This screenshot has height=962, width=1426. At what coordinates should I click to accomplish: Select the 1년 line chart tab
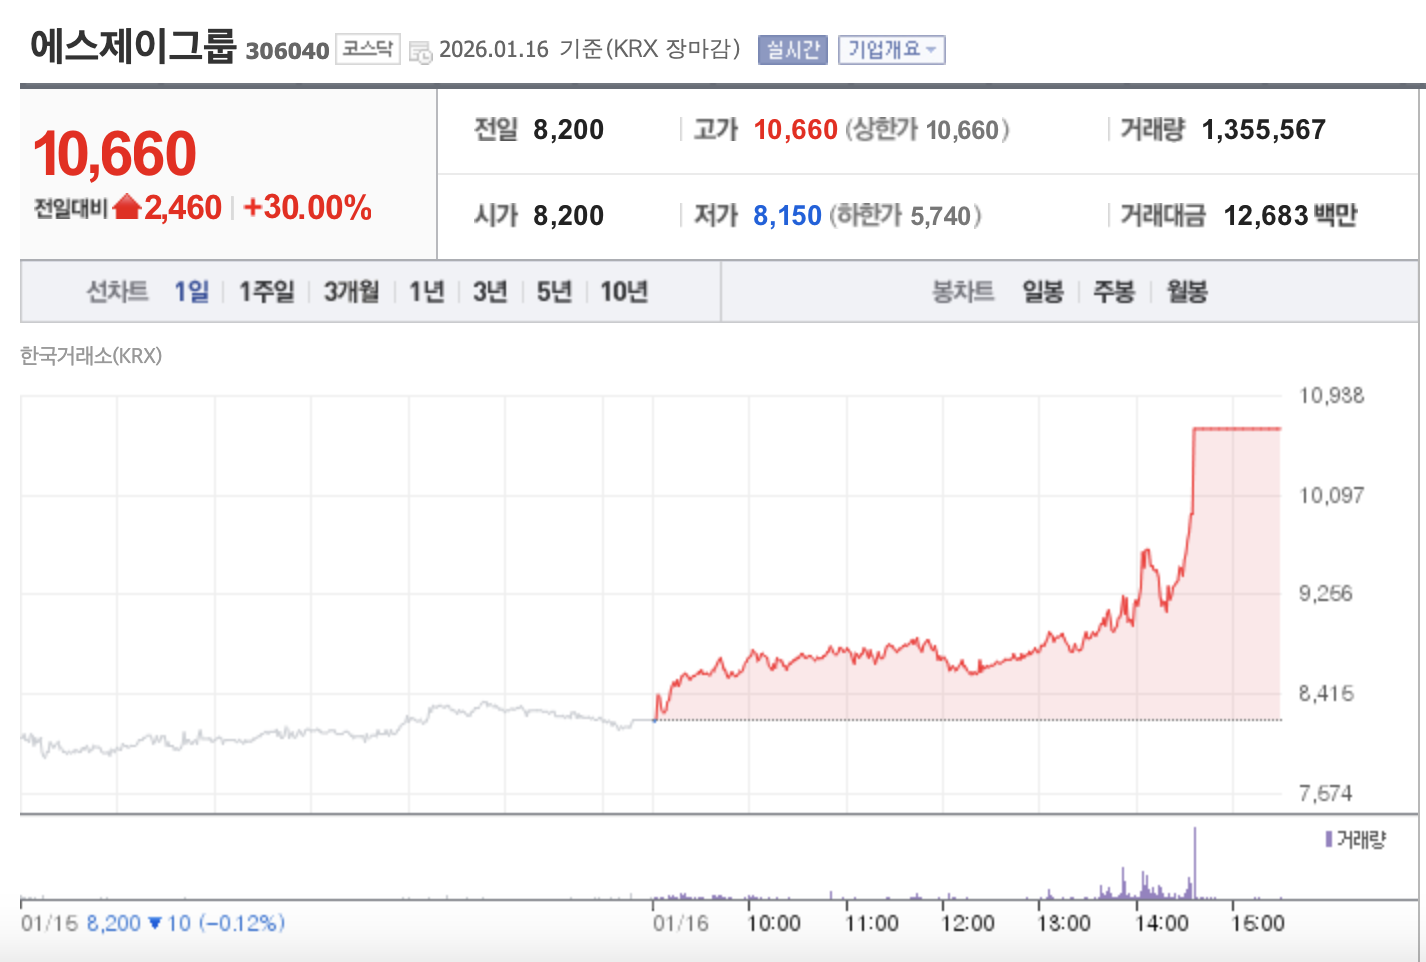click(427, 291)
